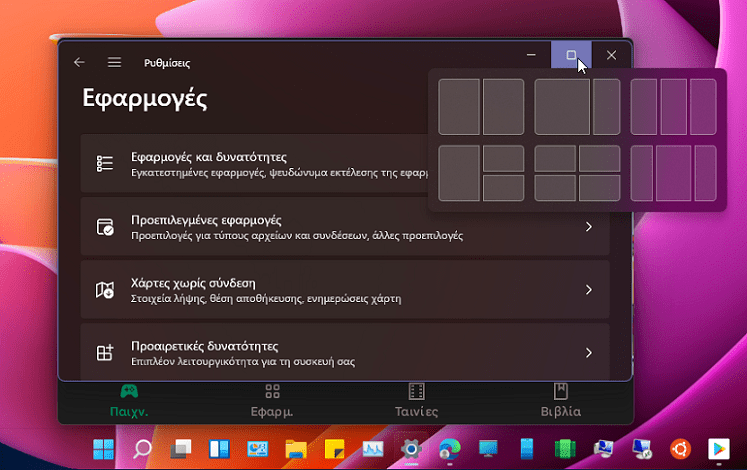Snap to bottom-left quadrant of four-grid layout
The height and width of the screenshot is (470, 747).
tap(555, 188)
